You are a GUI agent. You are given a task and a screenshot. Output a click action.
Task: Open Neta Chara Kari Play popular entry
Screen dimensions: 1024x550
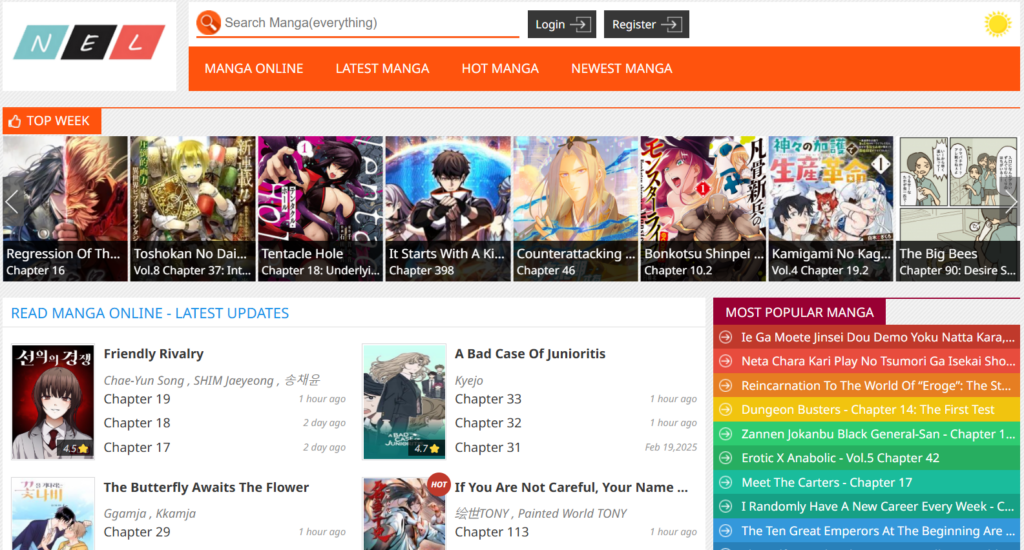878,361
